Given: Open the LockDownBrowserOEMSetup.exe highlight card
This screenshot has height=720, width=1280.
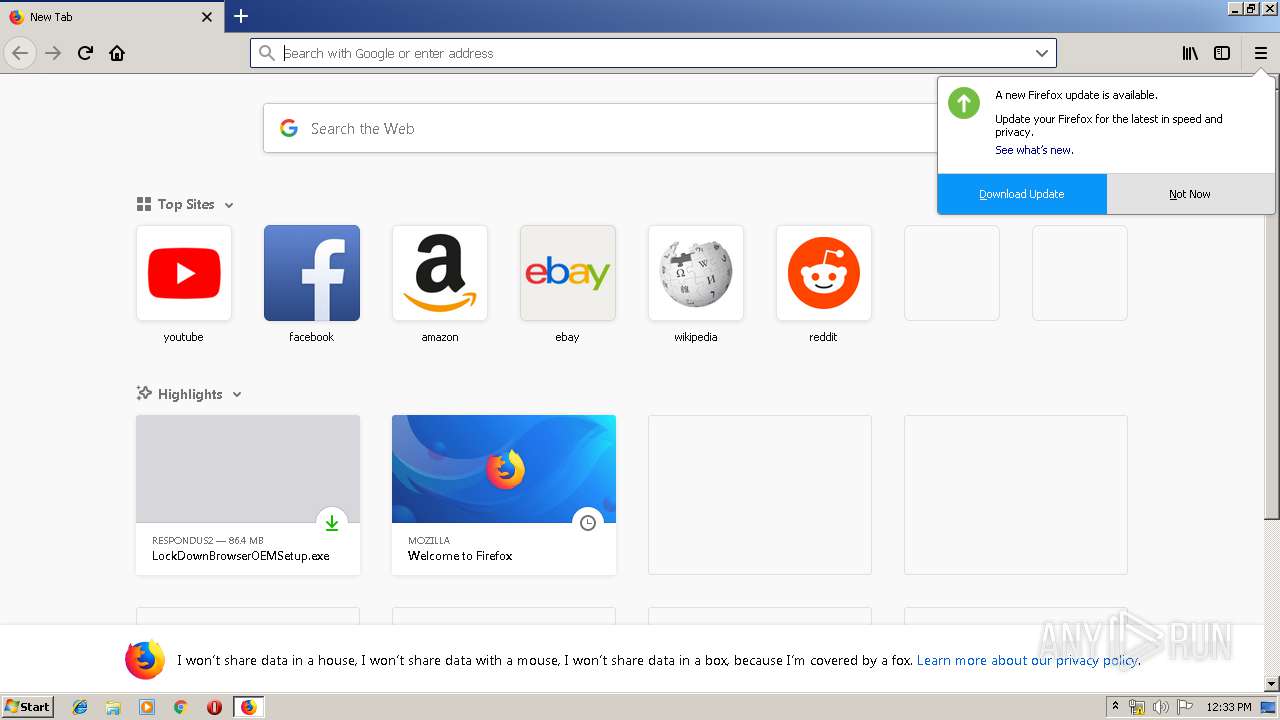Looking at the screenshot, I should pos(248,495).
